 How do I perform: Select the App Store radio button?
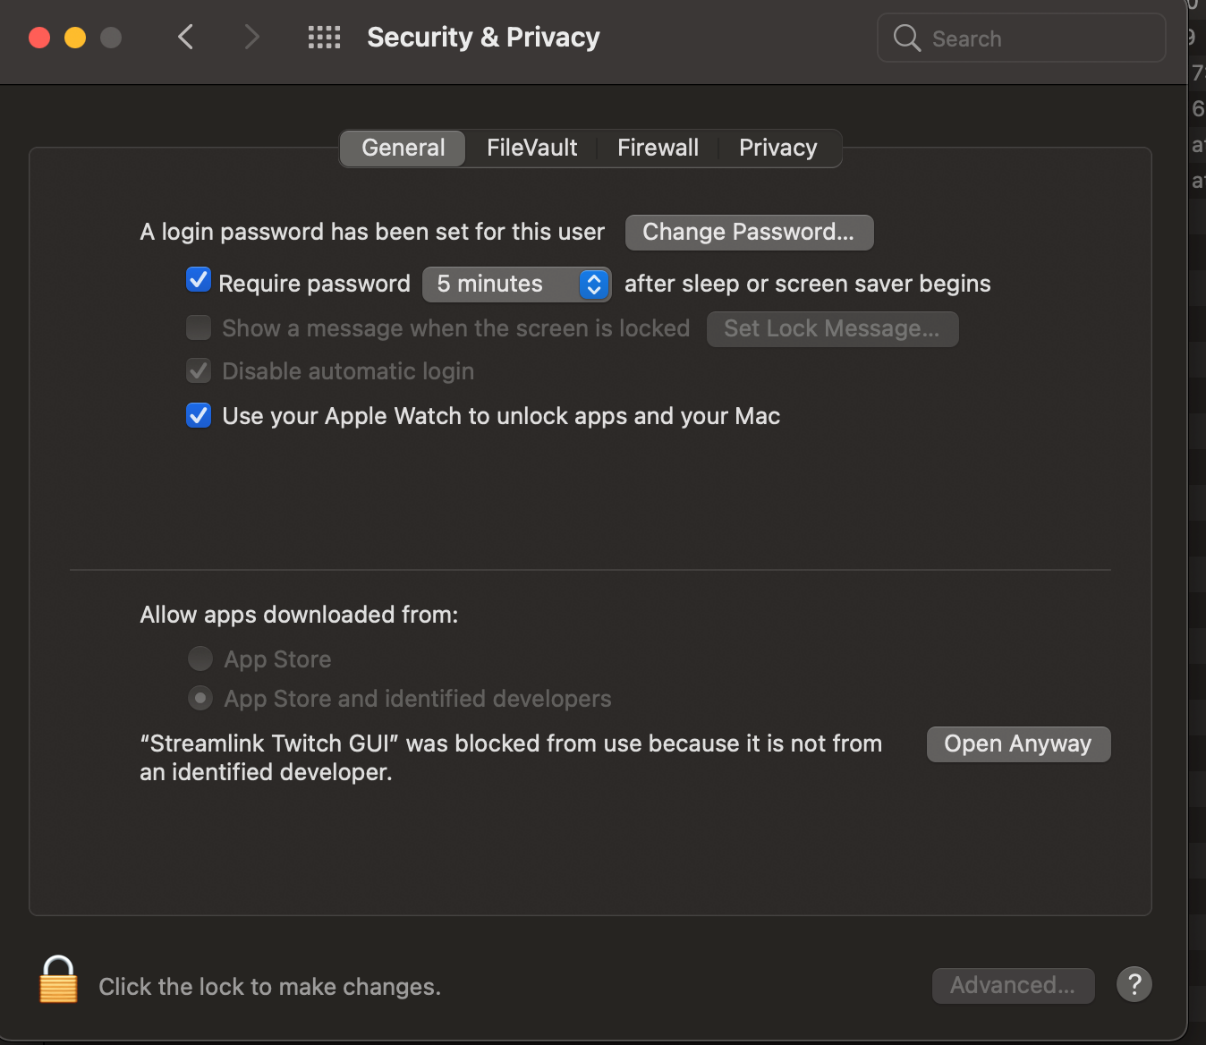click(200, 658)
